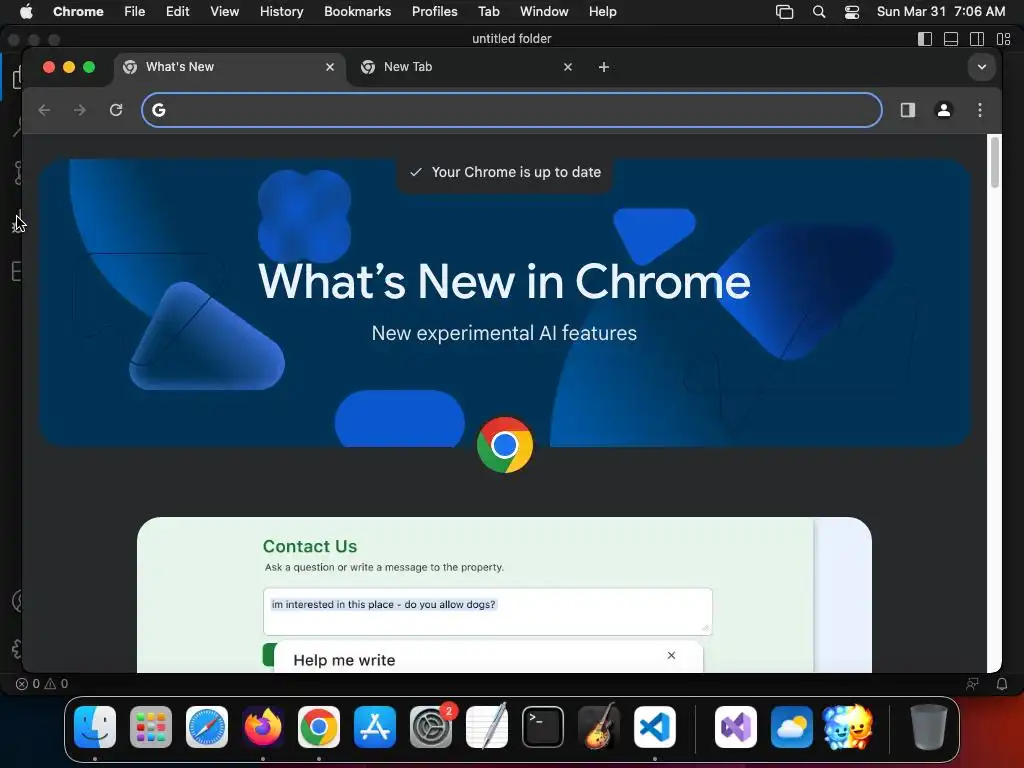
Task: Toggle VS Code primary side bar
Action: pos(925,39)
